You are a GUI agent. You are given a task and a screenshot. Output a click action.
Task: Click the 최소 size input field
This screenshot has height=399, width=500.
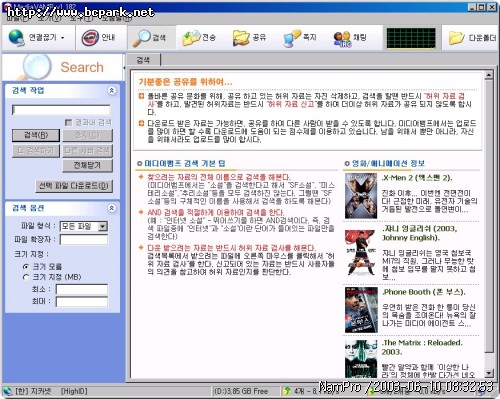pyautogui.click(x=82, y=289)
